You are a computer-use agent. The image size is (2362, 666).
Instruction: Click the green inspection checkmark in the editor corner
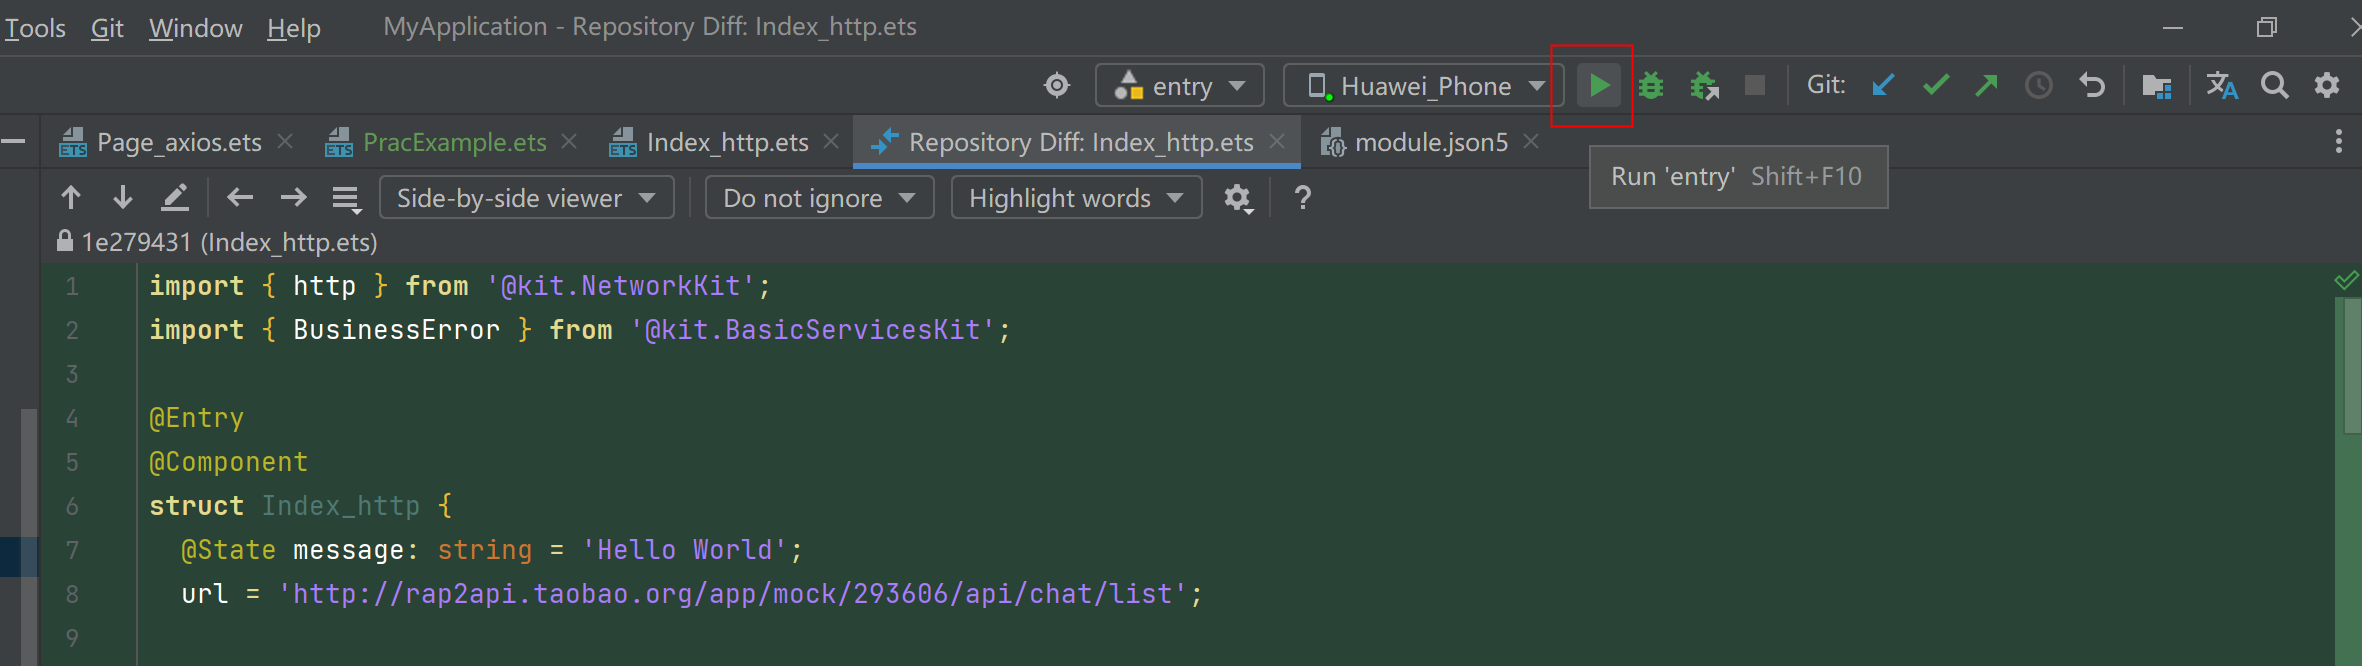(2346, 280)
